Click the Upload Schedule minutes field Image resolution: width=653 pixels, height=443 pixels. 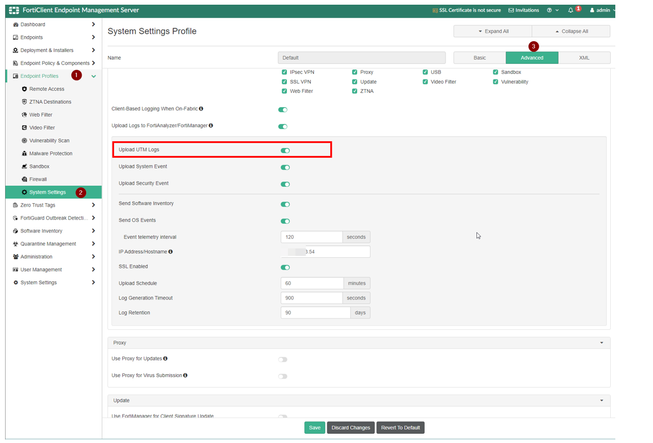pos(312,283)
